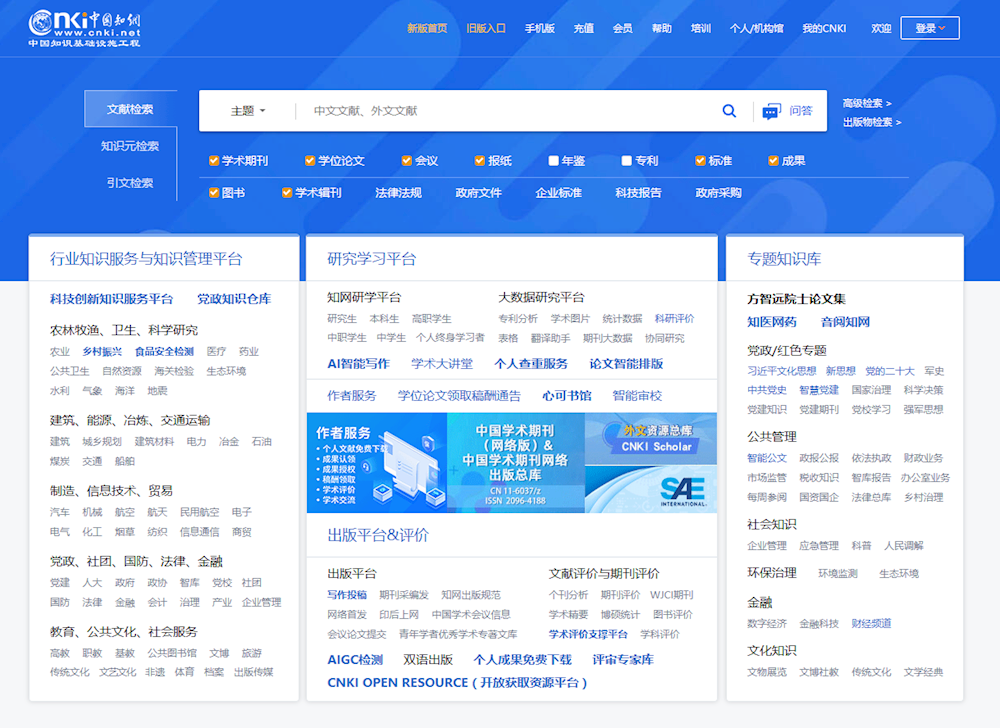This screenshot has width=1000, height=728.
Task: Open 我的CNKI in top navigation
Action: [x=824, y=28]
